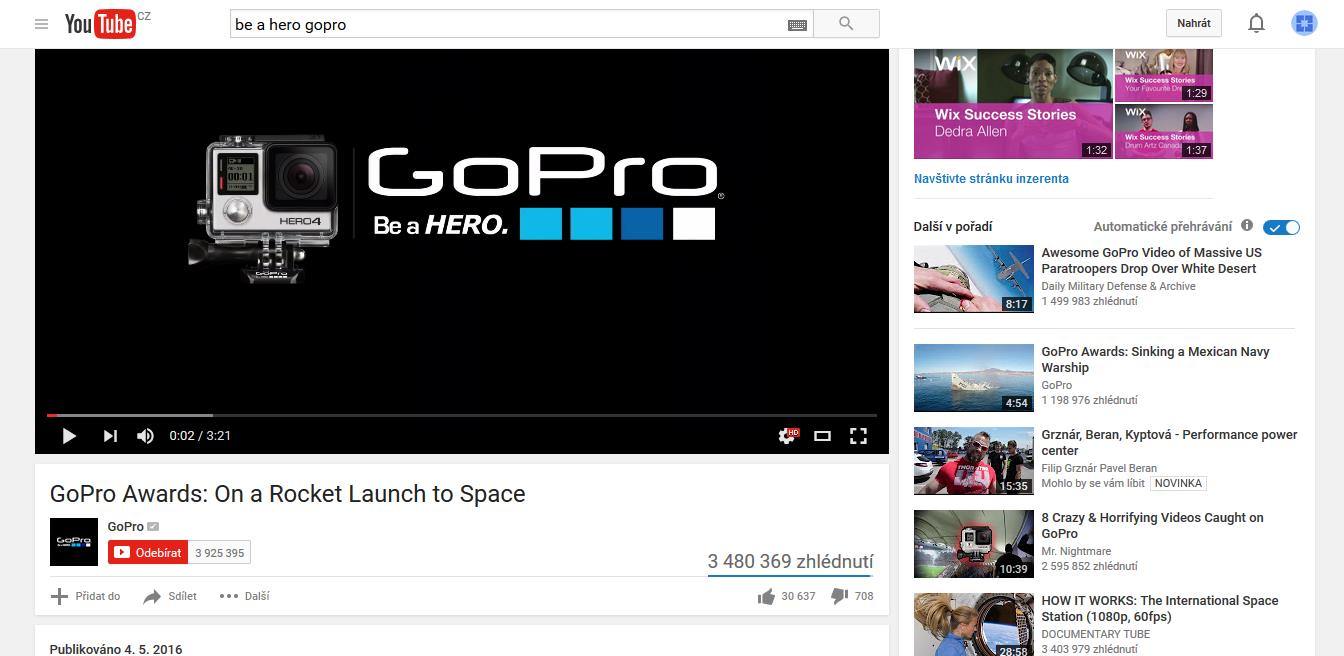Enter full screen mode
This screenshot has height=656, width=1344.
pyautogui.click(x=858, y=436)
